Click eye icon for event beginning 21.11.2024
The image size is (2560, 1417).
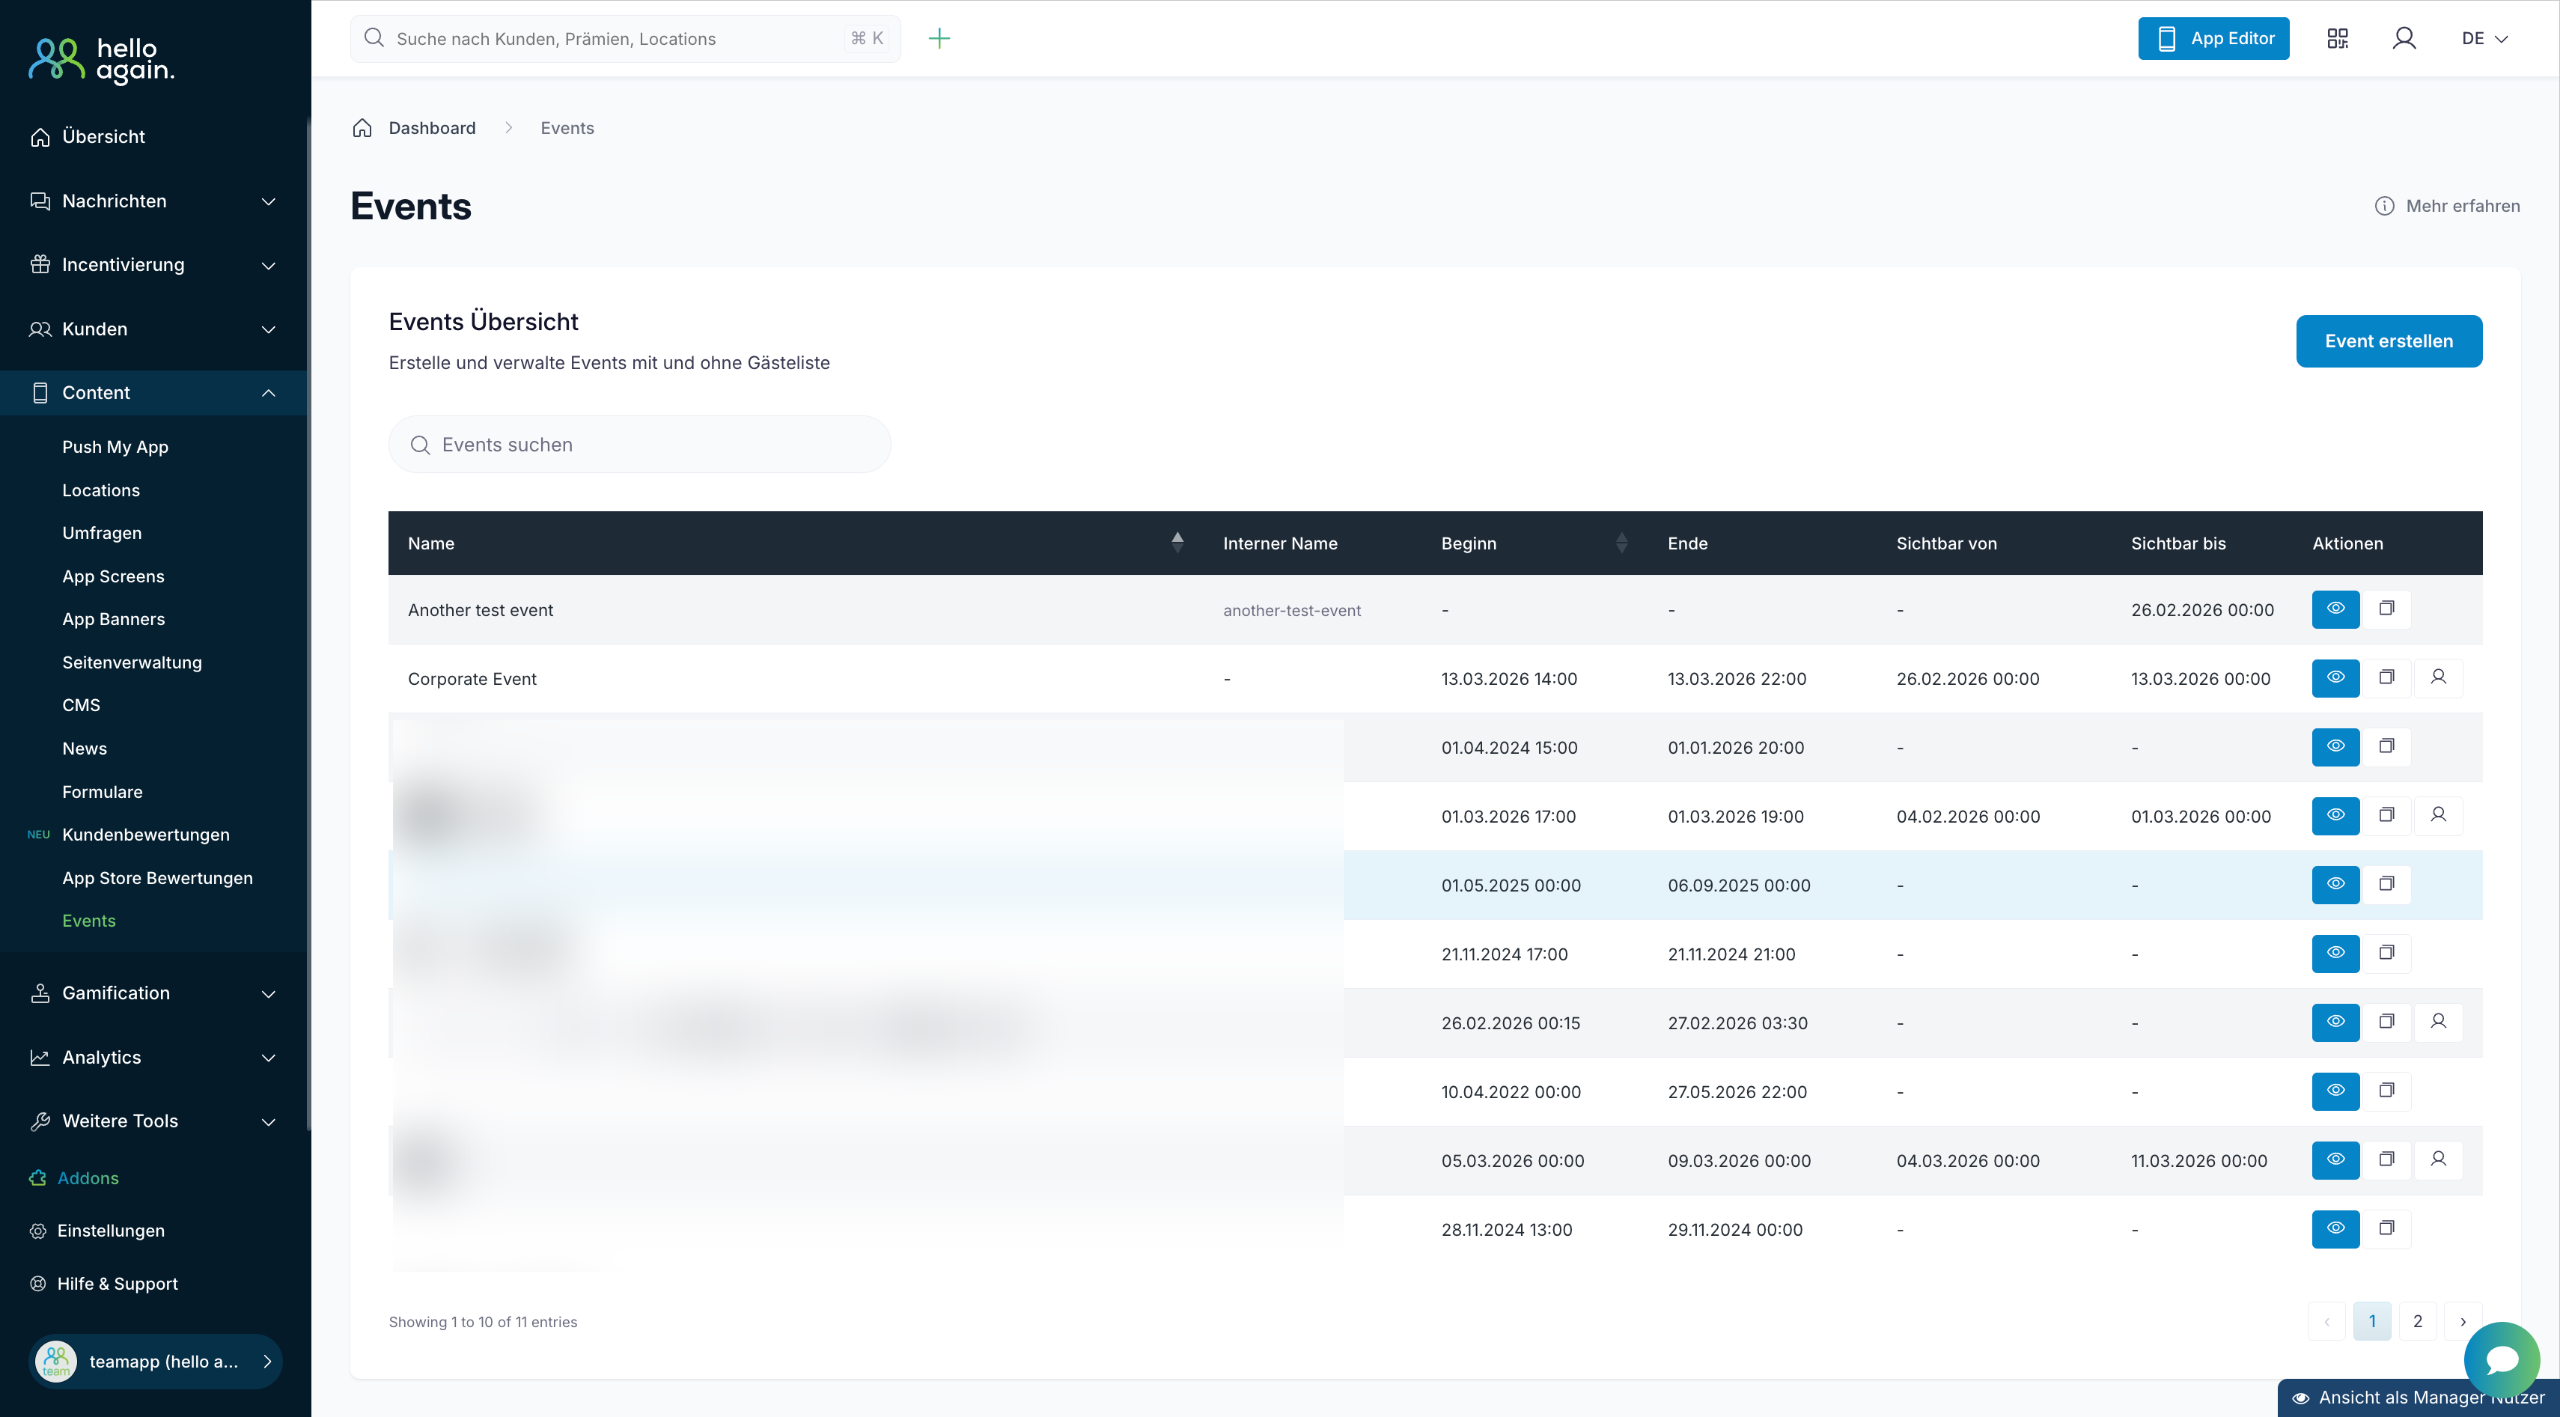pyautogui.click(x=2335, y=953)
